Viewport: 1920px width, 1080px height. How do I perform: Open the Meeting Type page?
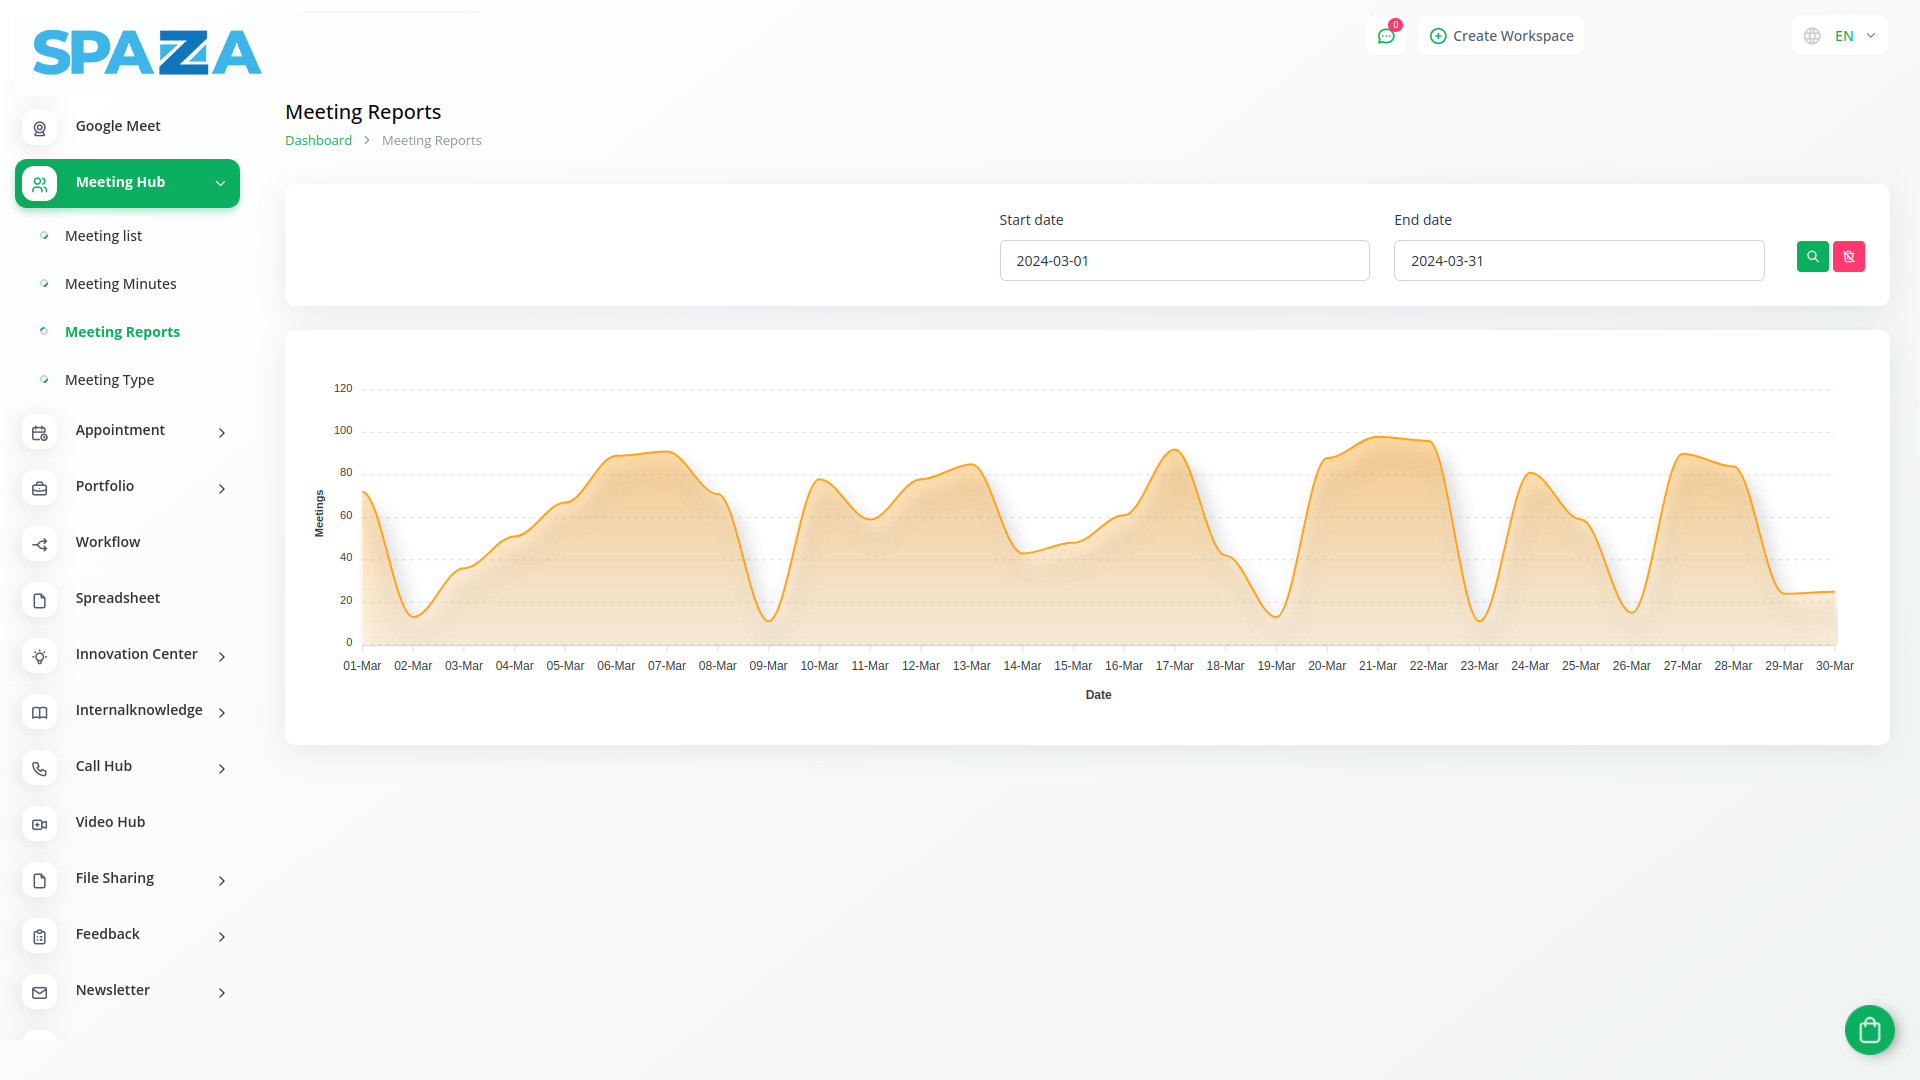click(109, 380)
